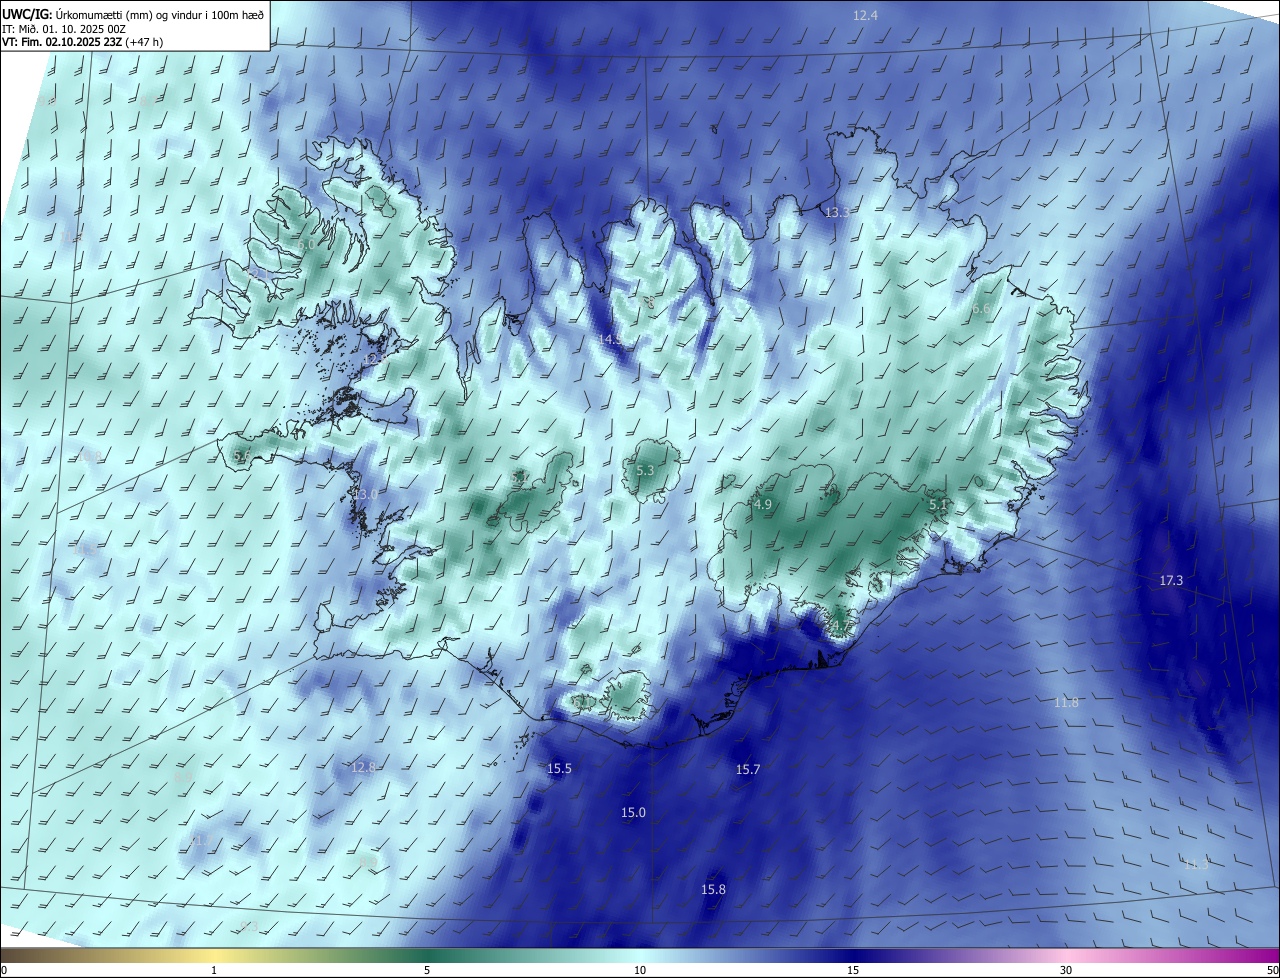This screenshot has height=978, width=1280.
Task: Click the colorbar tick label 30
Action: [1066, 970]
